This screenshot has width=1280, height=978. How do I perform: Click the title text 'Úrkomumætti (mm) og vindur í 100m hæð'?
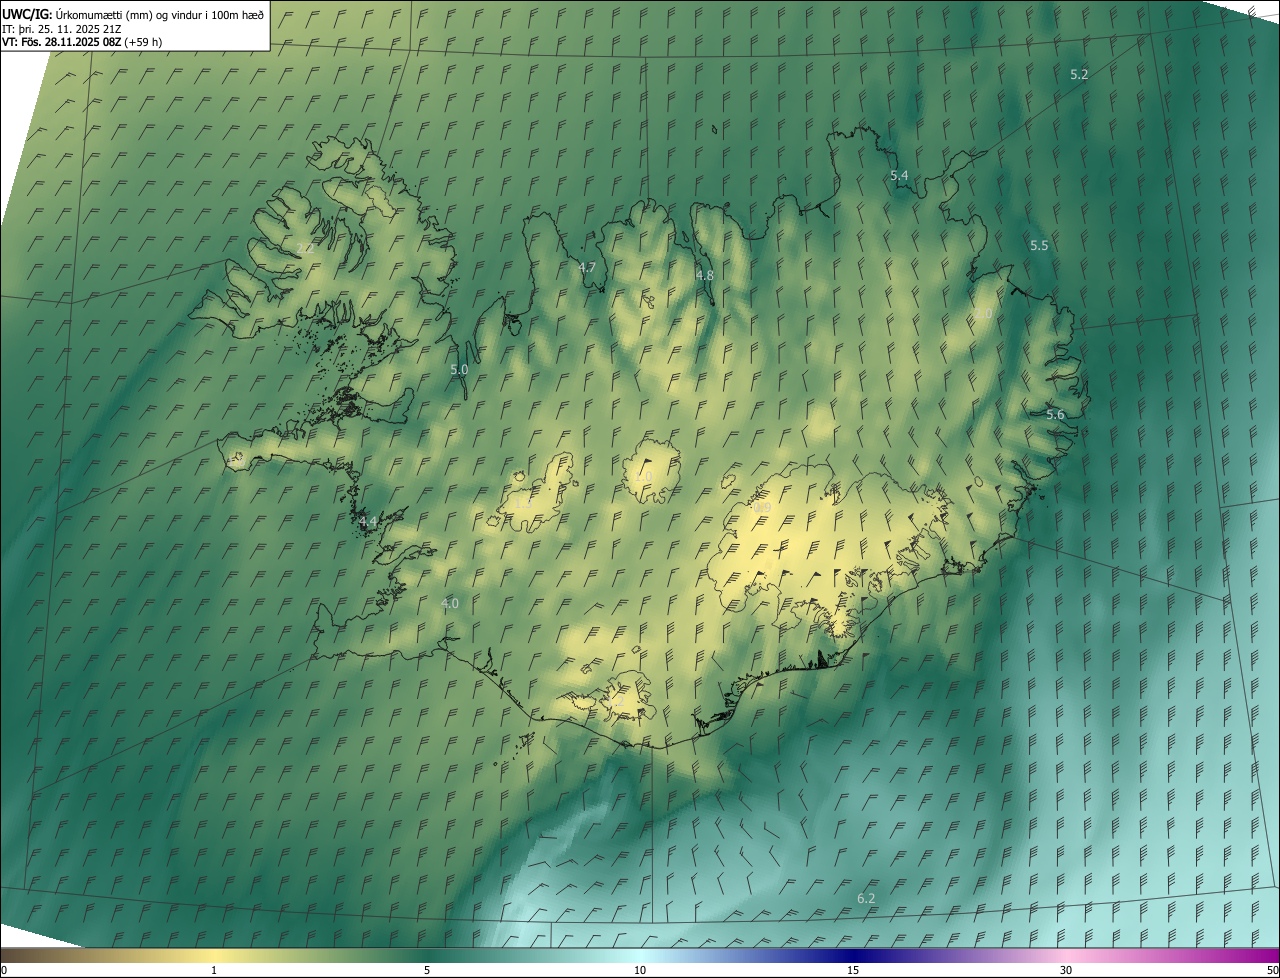(x=159, y=14)
